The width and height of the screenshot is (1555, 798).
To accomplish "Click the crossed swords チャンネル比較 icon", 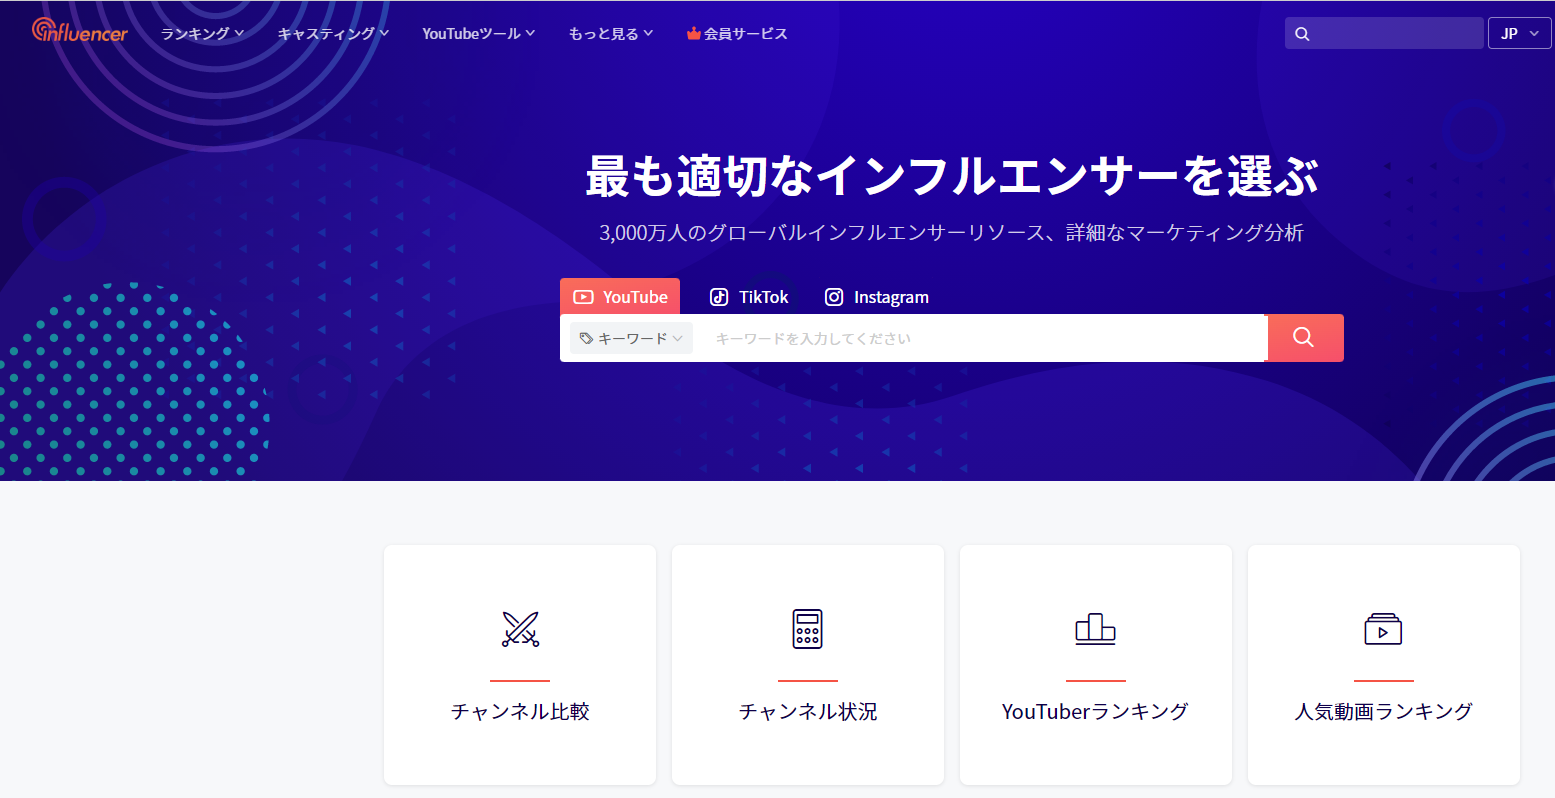I will 520,629.
